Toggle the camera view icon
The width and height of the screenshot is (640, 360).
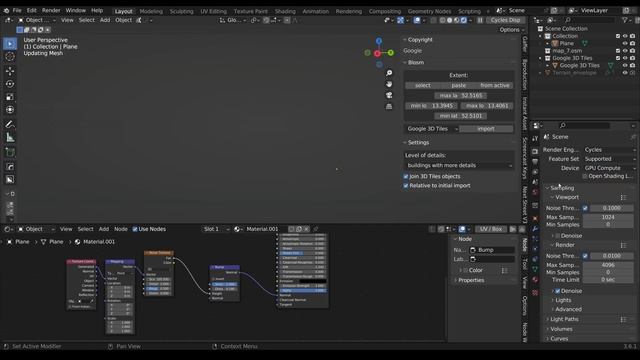click(x=389, y=95)
